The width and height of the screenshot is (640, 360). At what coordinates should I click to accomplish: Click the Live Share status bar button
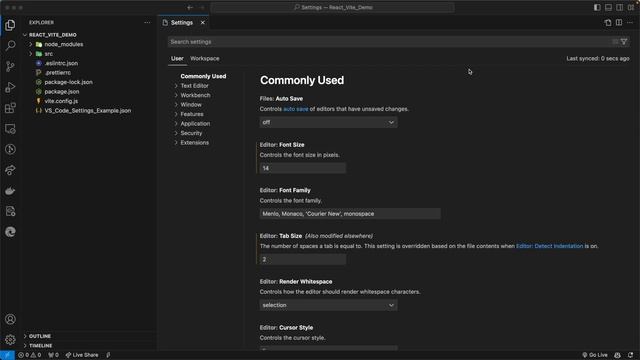[82, 355]
